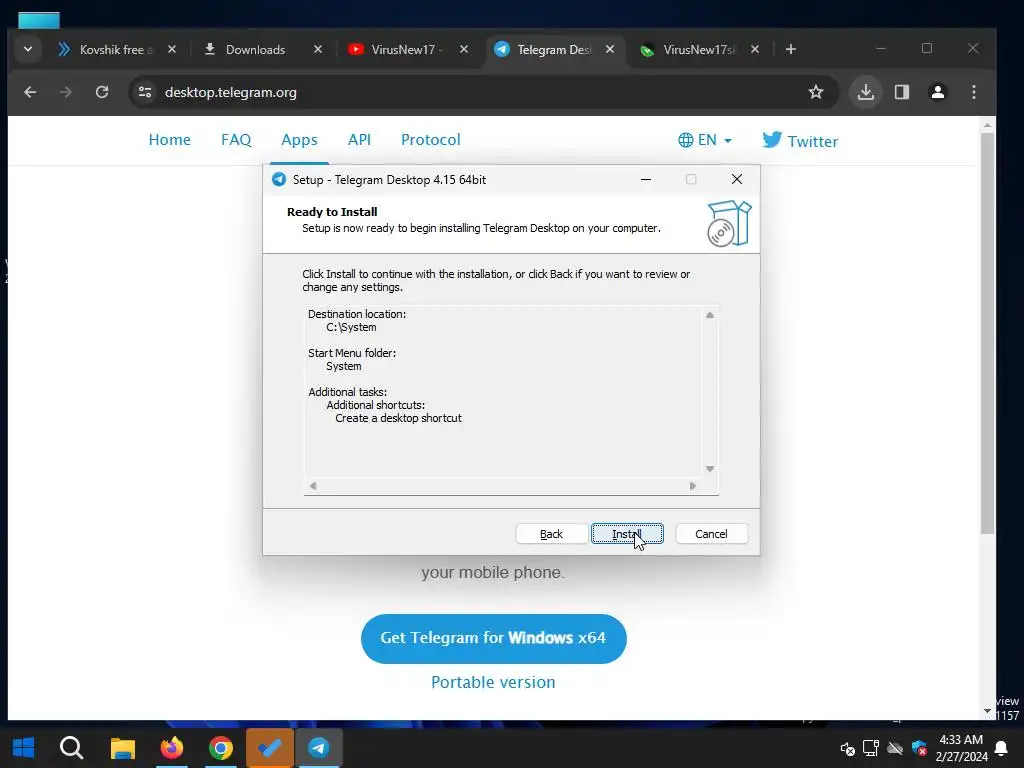
Task: Expand the EN language dropdown
Action: pos(705,140)
